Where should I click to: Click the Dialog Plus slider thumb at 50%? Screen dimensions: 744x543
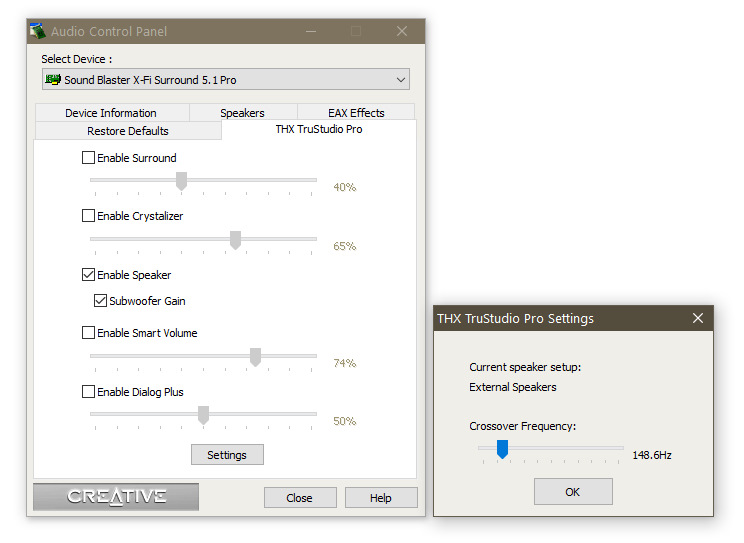pos(204,415)
